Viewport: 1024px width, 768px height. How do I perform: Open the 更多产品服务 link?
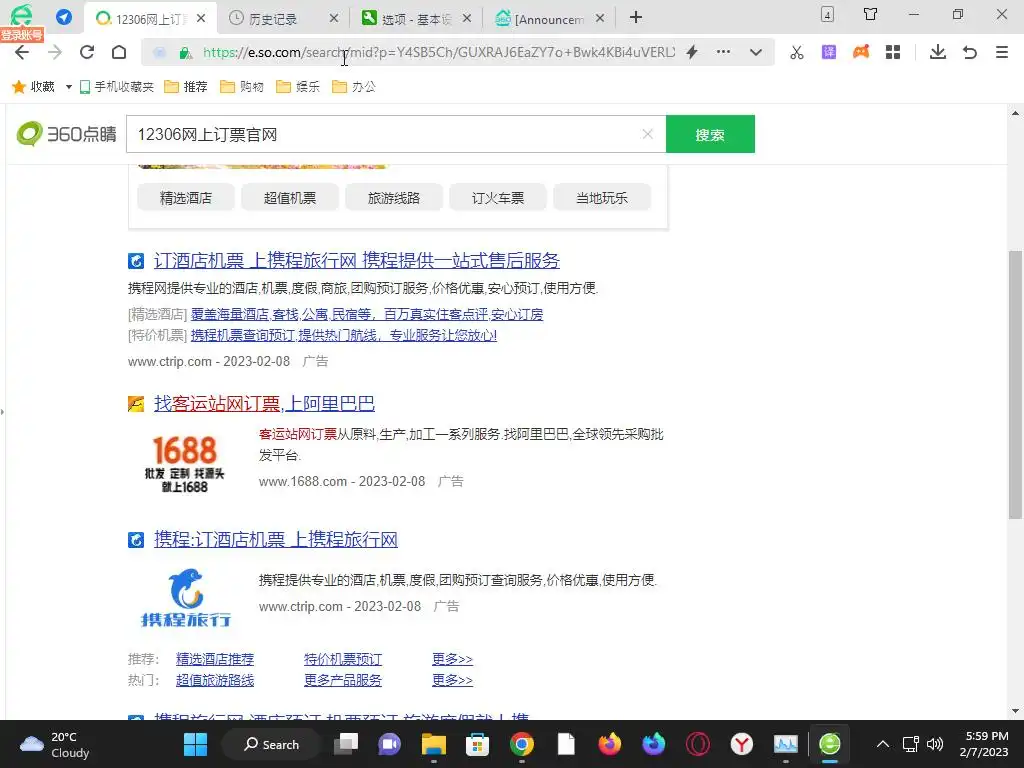coord(343,680)
